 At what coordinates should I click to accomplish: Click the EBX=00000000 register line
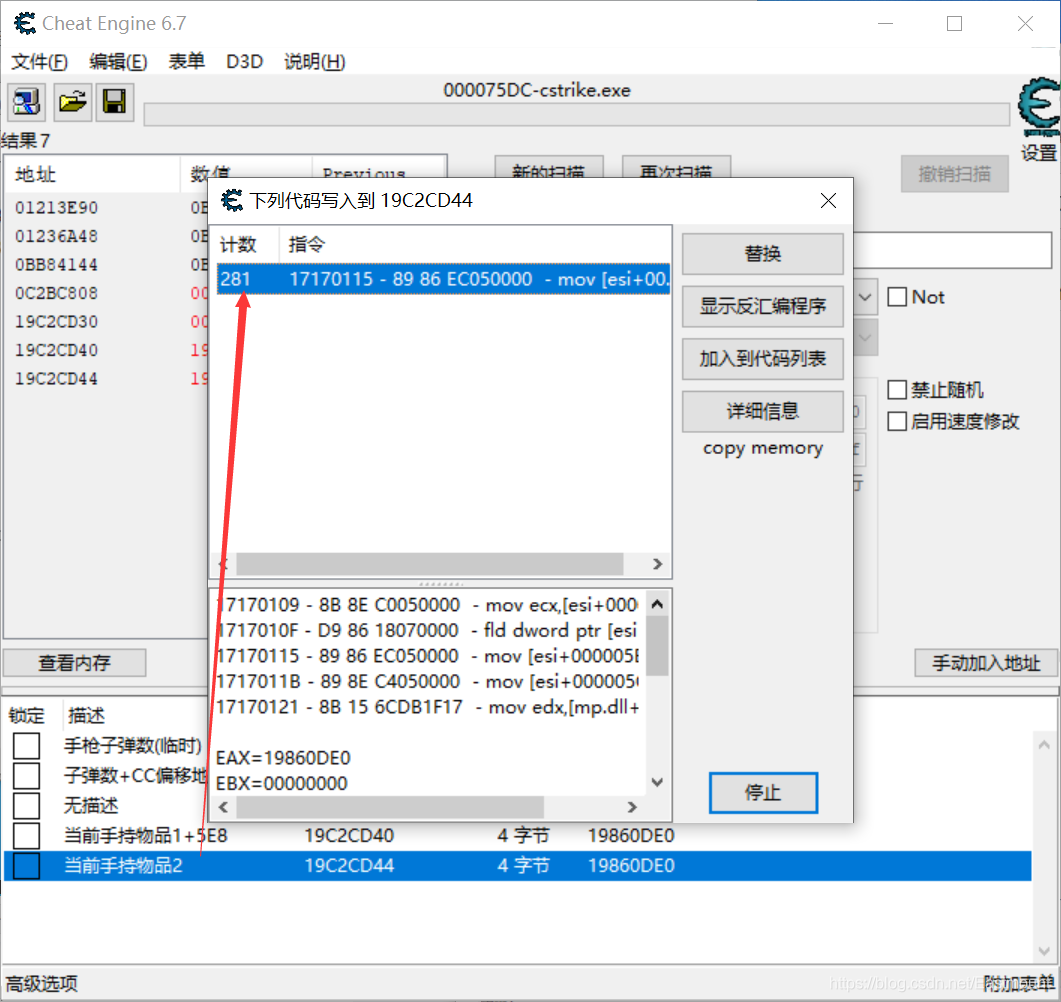(281, 783)
